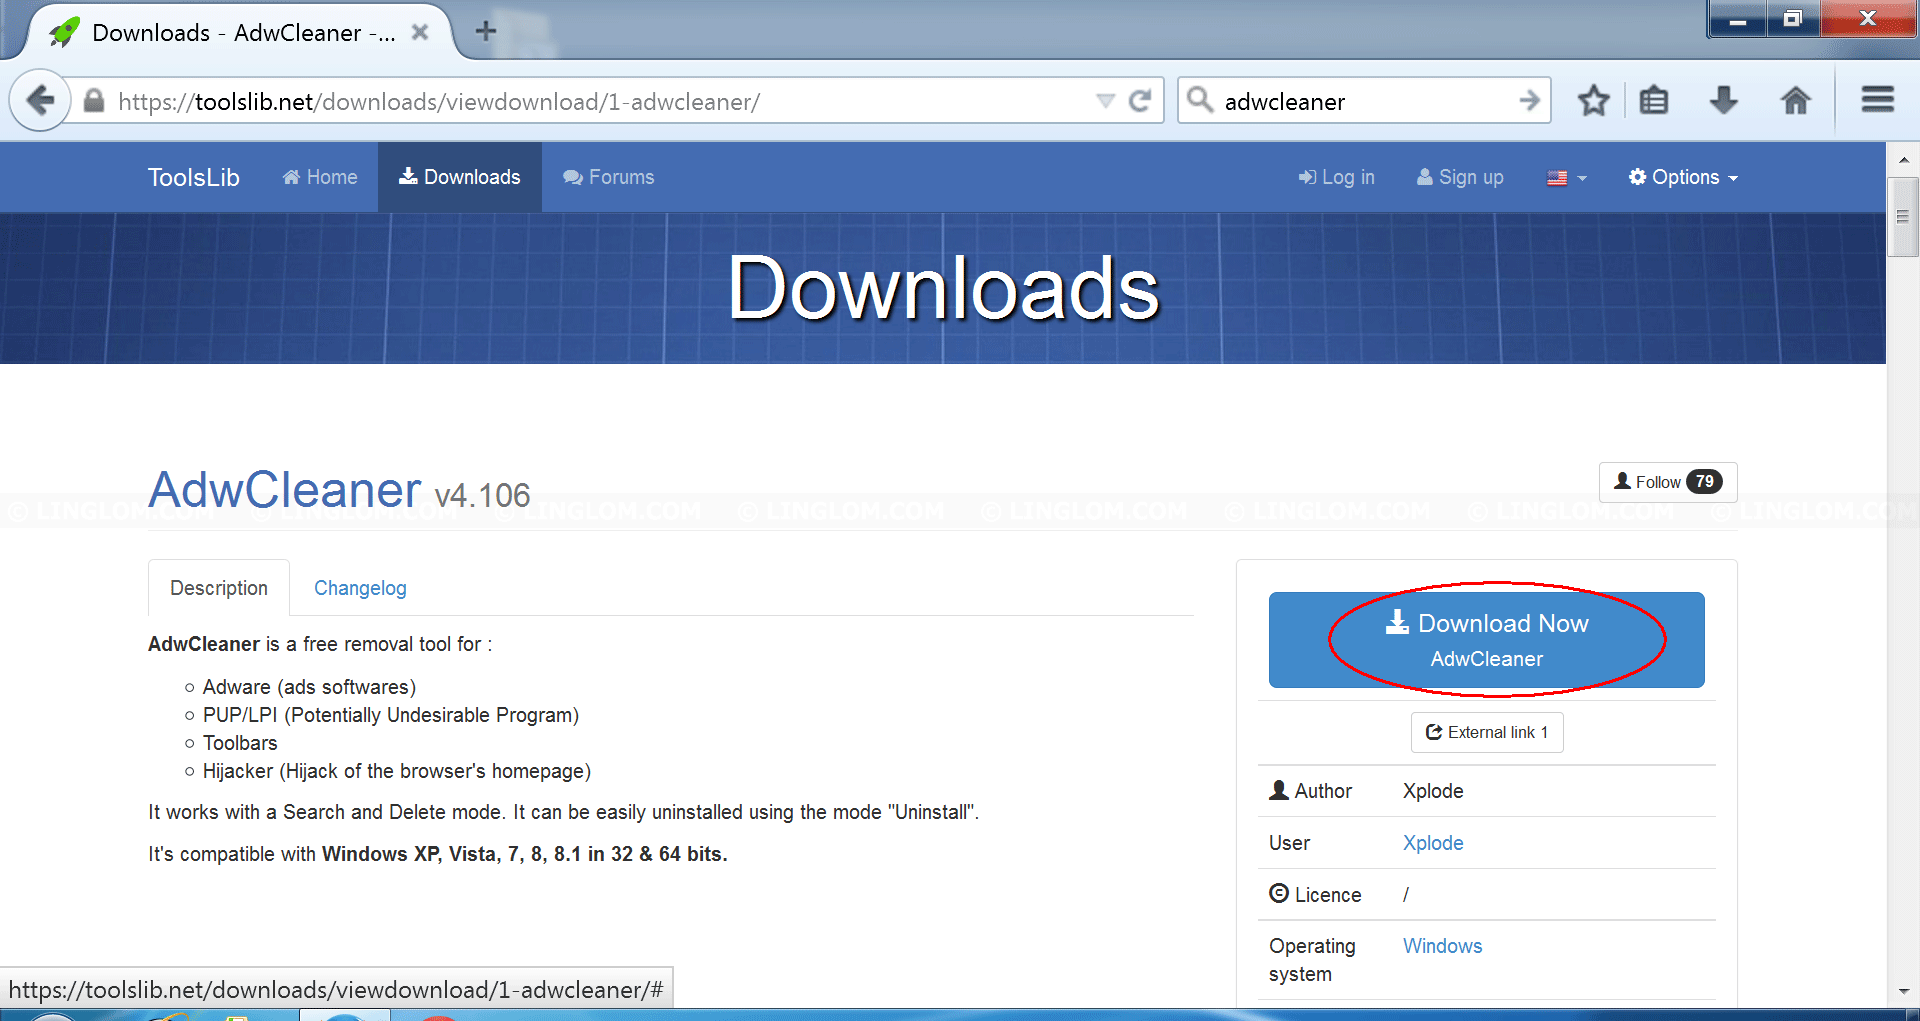Open Forums in site navigation

(609, 177)
